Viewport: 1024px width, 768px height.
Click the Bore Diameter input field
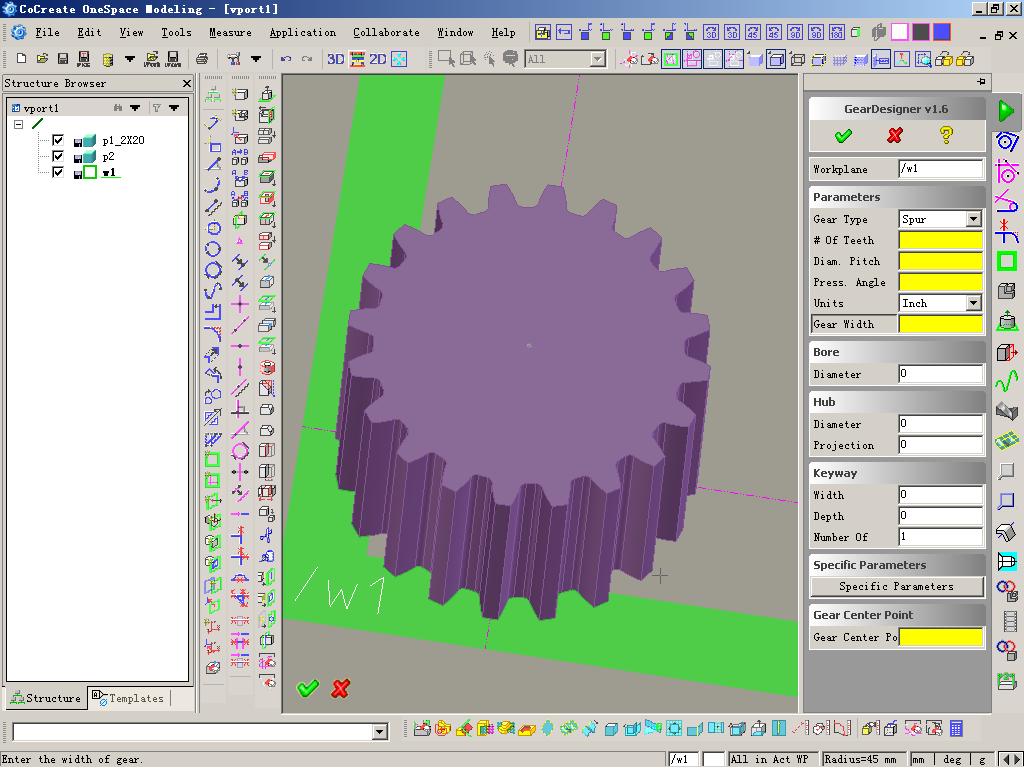point(940,374)
